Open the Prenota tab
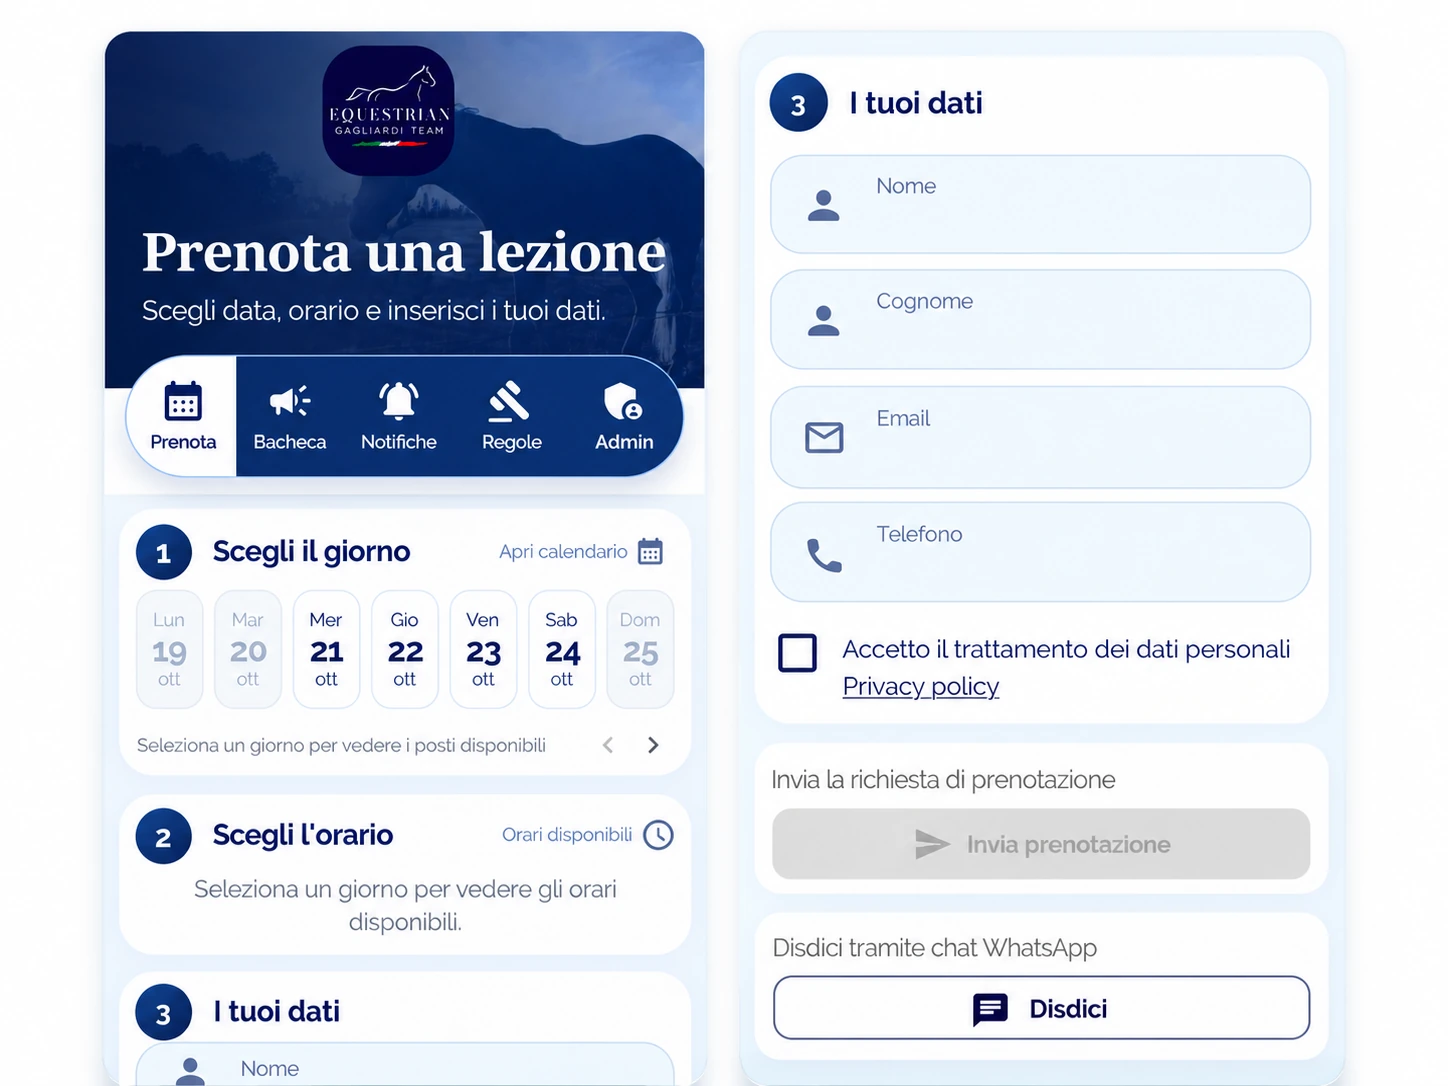The height and width of the screenshot is (1086, 1448). (183, 416)
